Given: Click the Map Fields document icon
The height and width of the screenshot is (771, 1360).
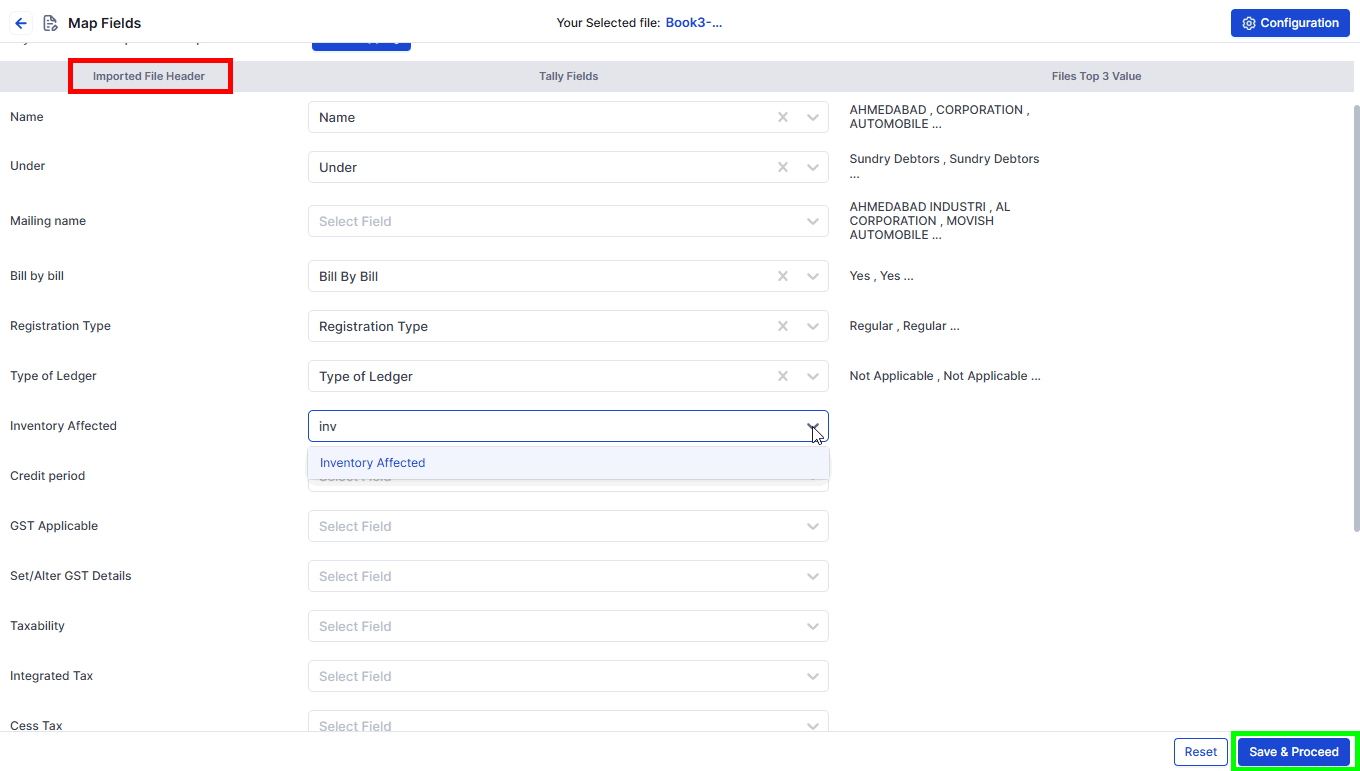Looking at the screenshot, I should click(x=50, y=23).
